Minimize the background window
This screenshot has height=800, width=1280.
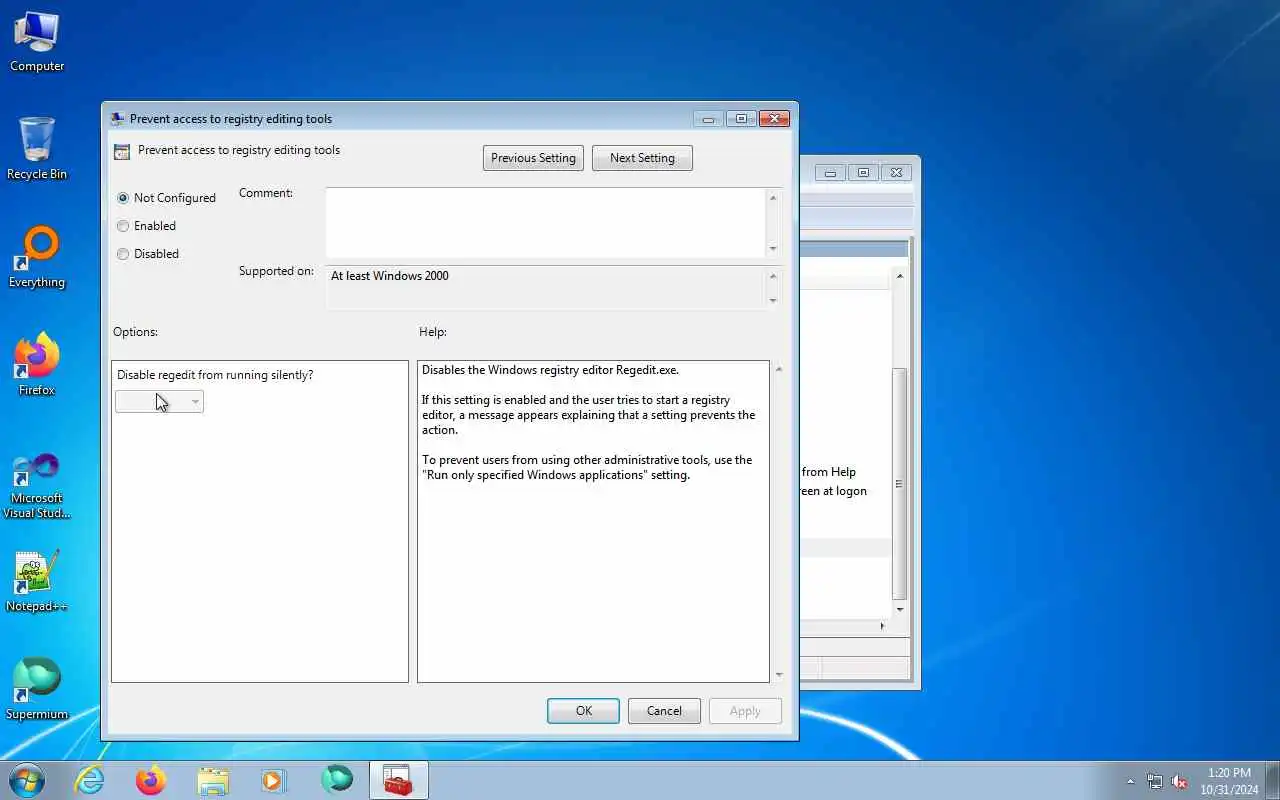pyautogui.click(x=830, y=173)
